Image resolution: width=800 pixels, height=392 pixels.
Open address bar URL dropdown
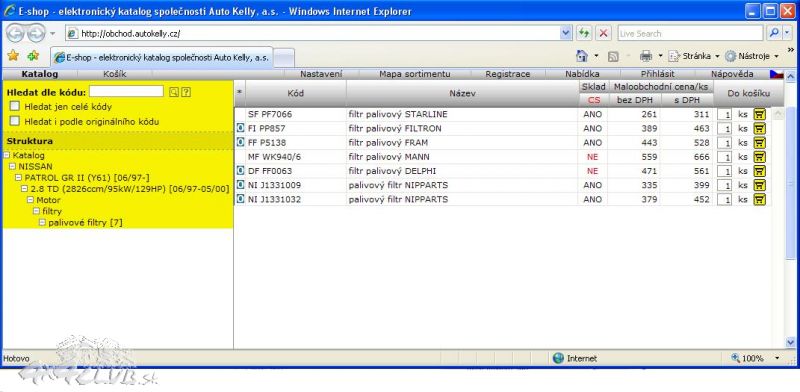pos(566,33)
